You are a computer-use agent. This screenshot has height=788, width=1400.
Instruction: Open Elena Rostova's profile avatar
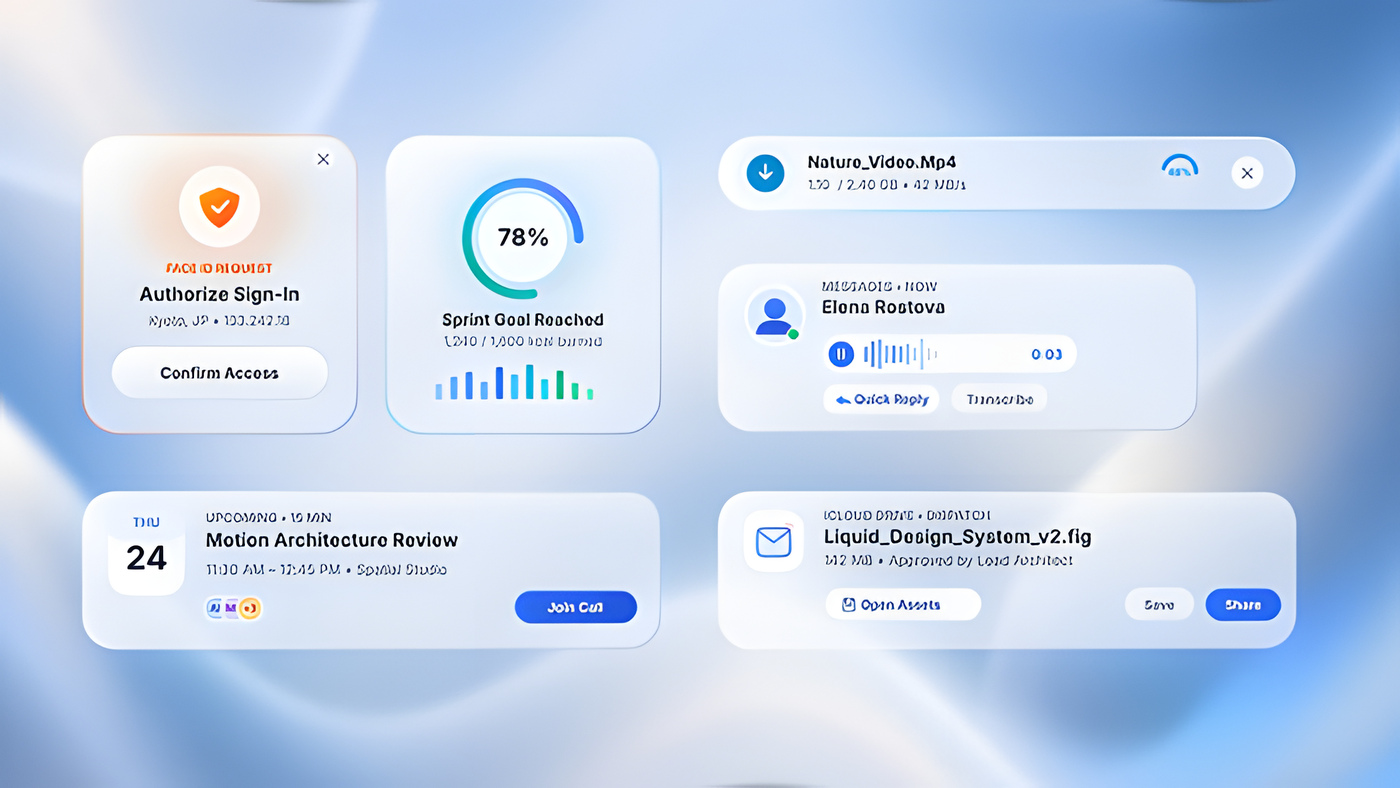[774, 315]
